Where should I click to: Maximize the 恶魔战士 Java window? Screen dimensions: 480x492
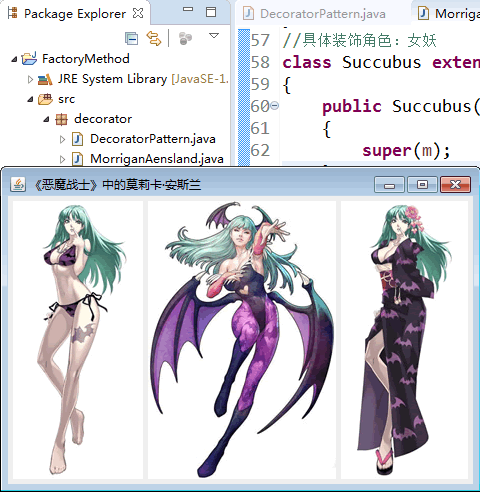pos(422,185)
